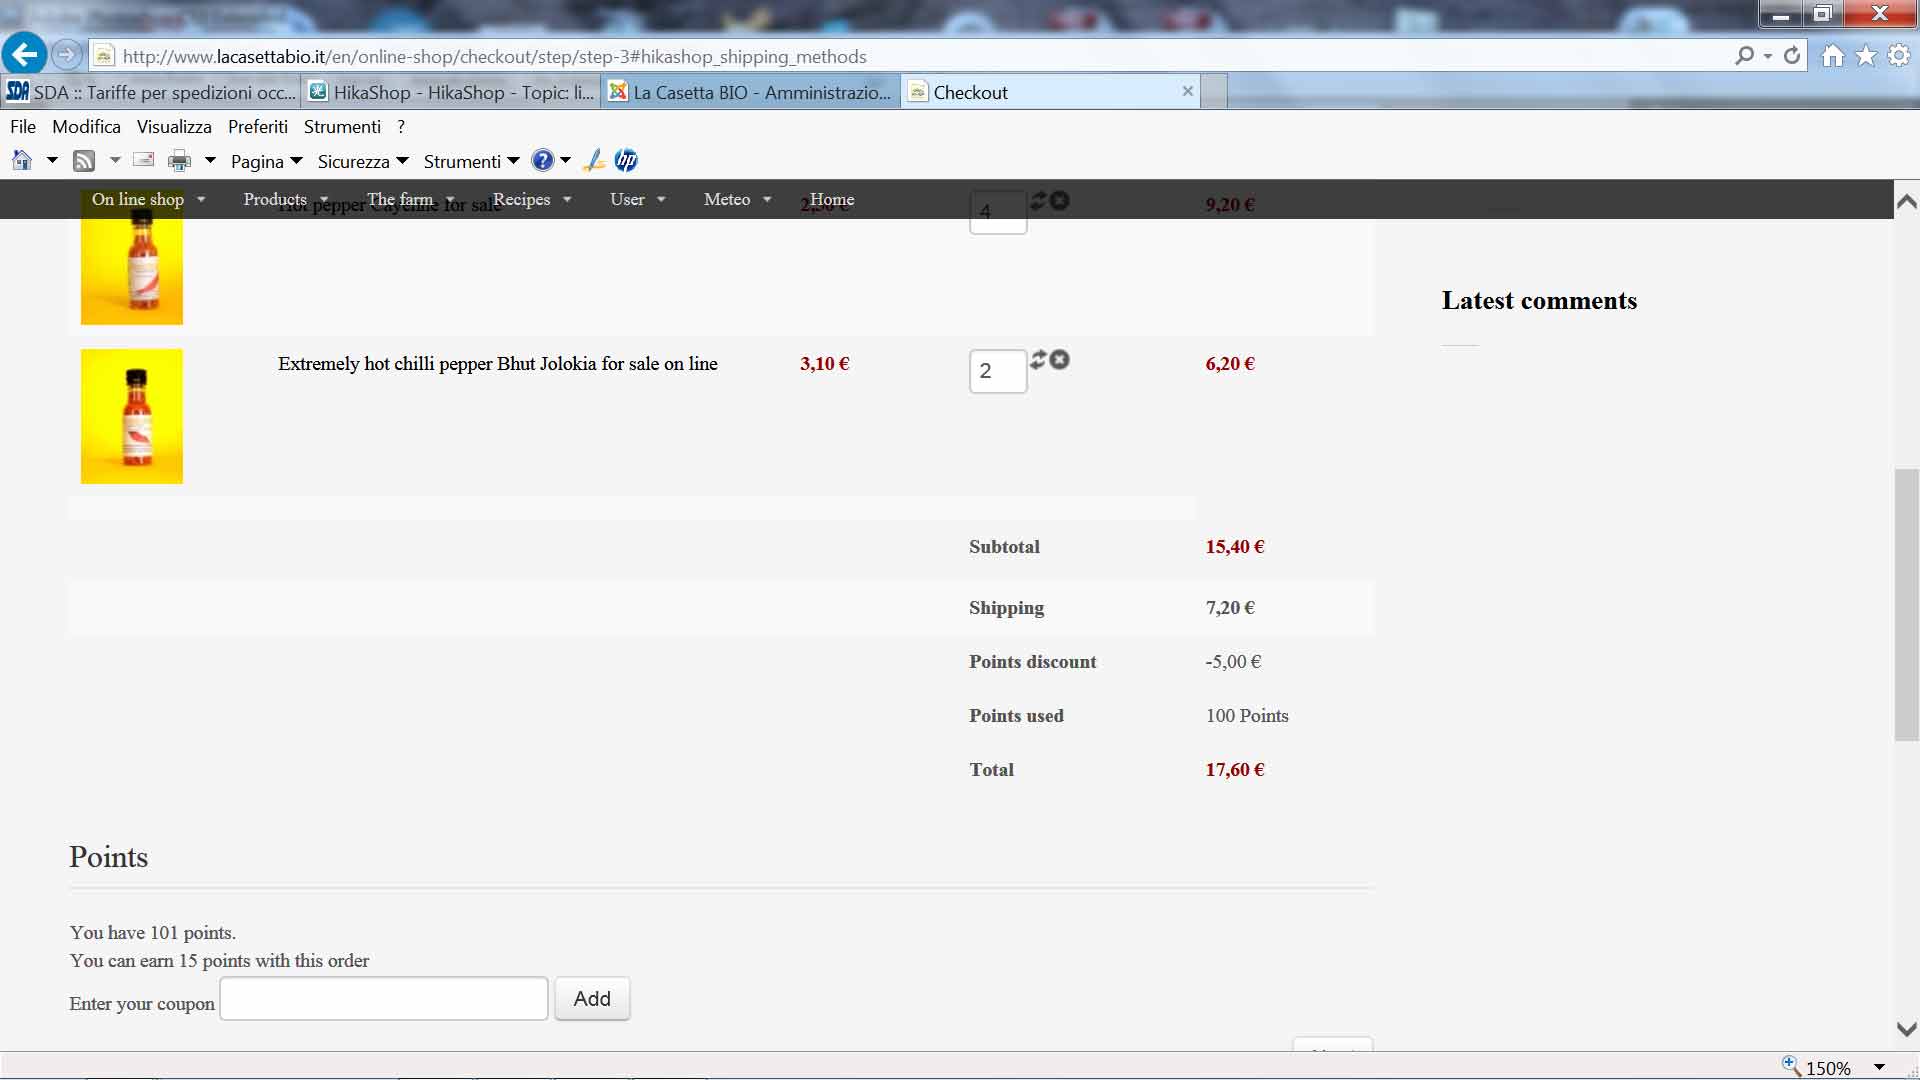This screenshot has width=1920, height=1080.
Task: Click the printer icon in toolbar
Action: coord(179,161)
